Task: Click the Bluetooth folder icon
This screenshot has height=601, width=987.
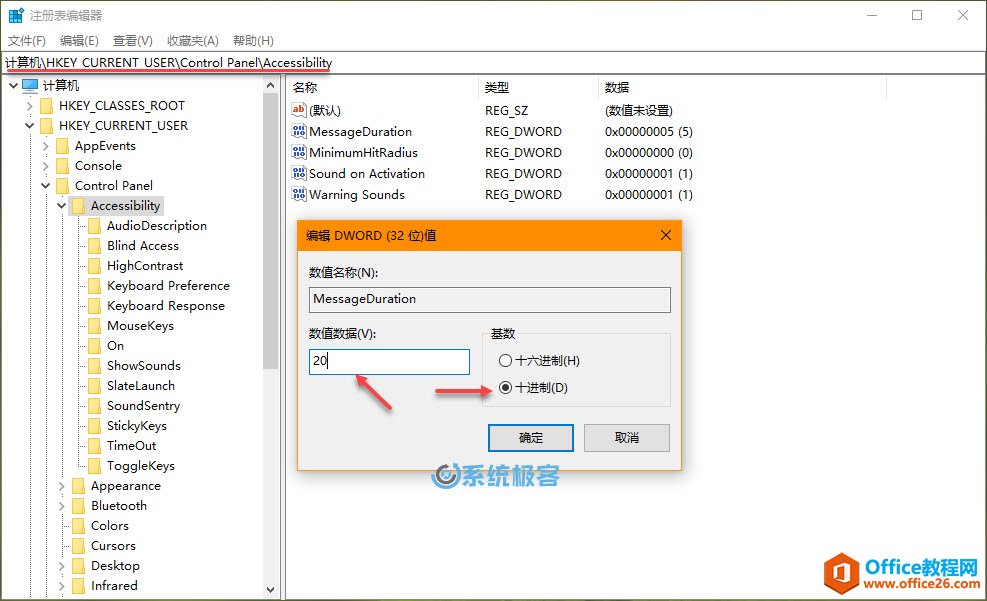Action: tap(78, 506)
